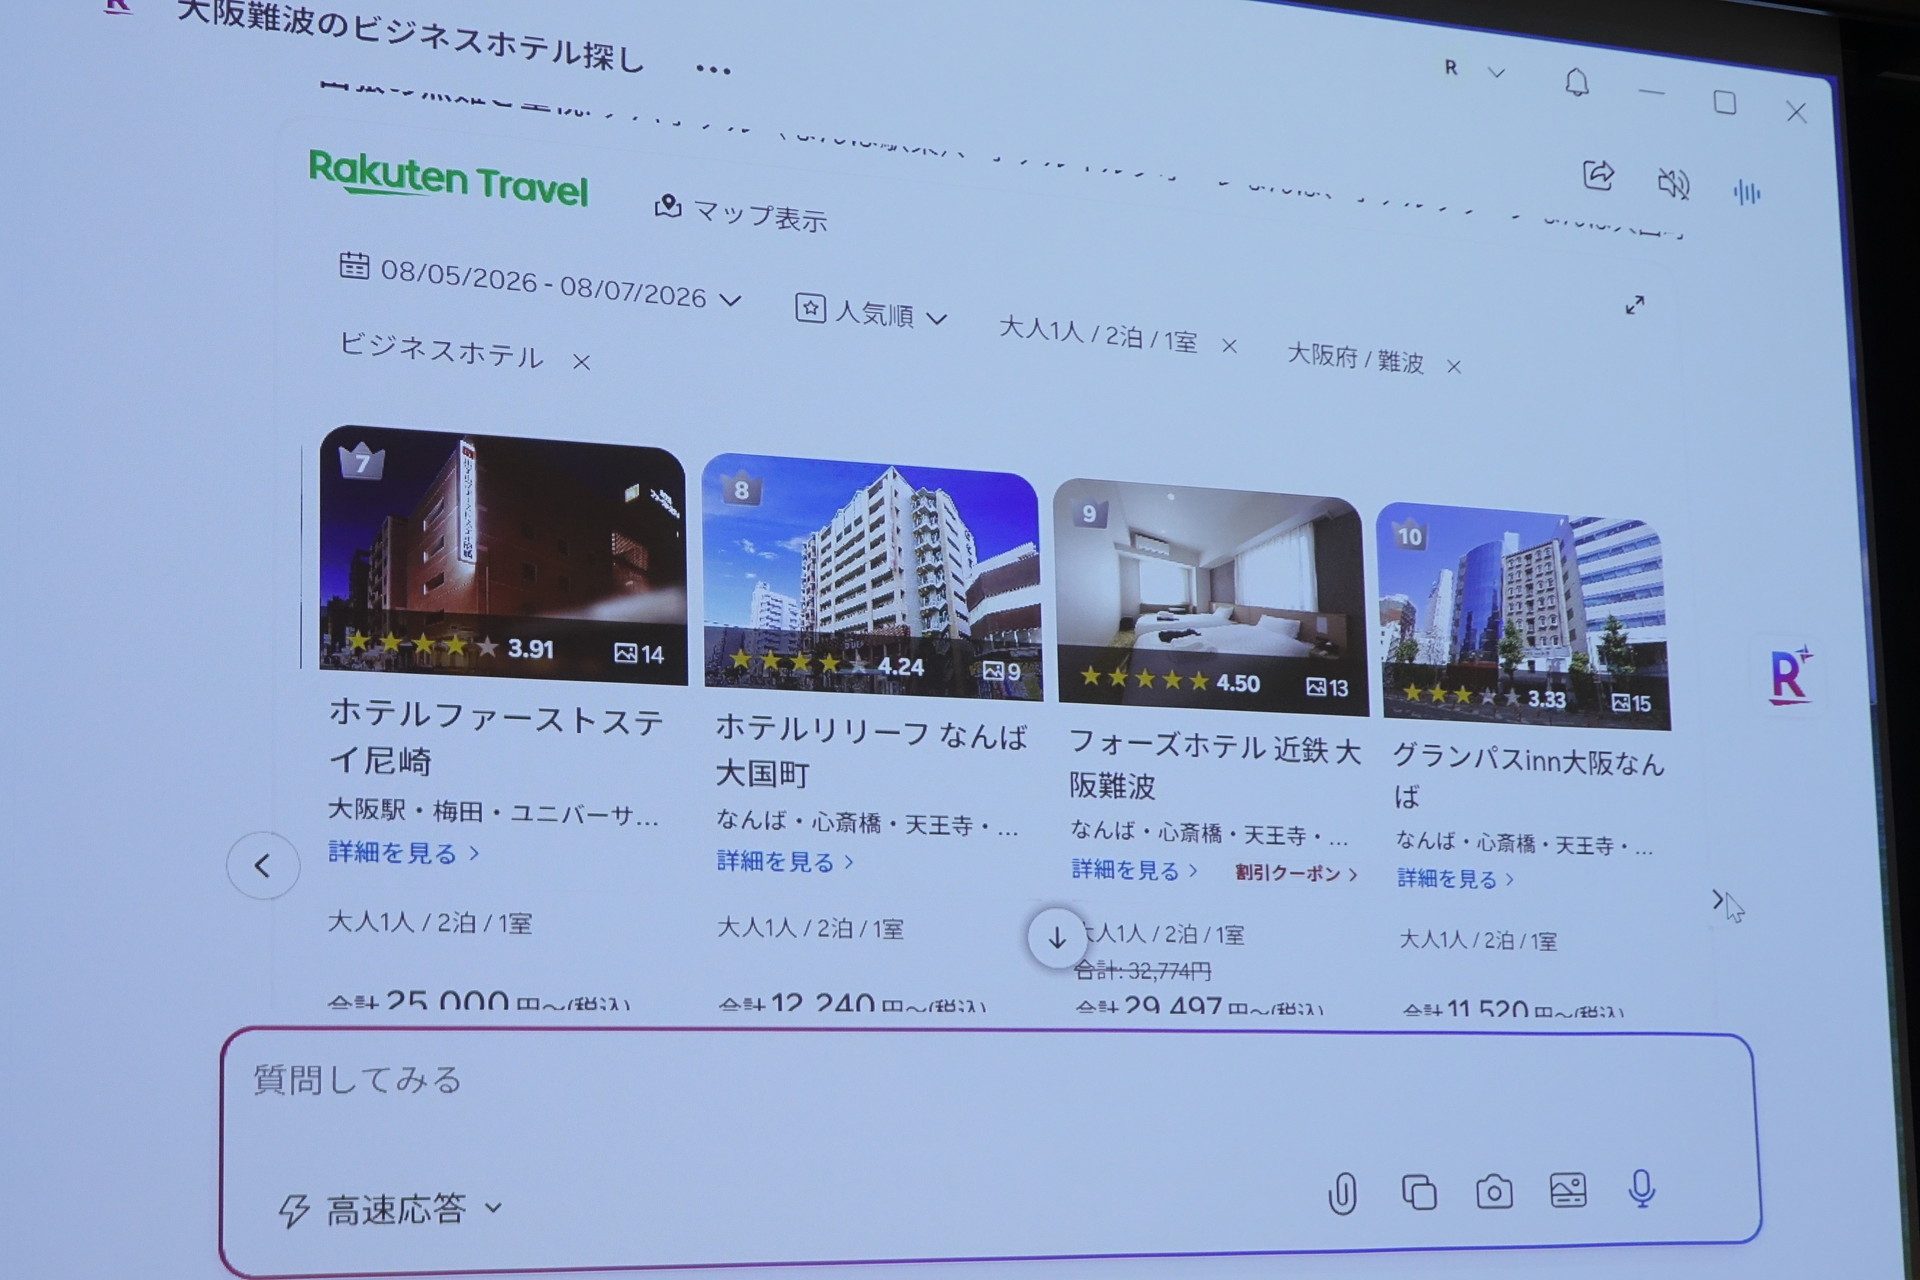Click the 4.50 star rating
Image resolution: width=1920 pixels, height=1280 pixels.
(x=1170, y=680)
